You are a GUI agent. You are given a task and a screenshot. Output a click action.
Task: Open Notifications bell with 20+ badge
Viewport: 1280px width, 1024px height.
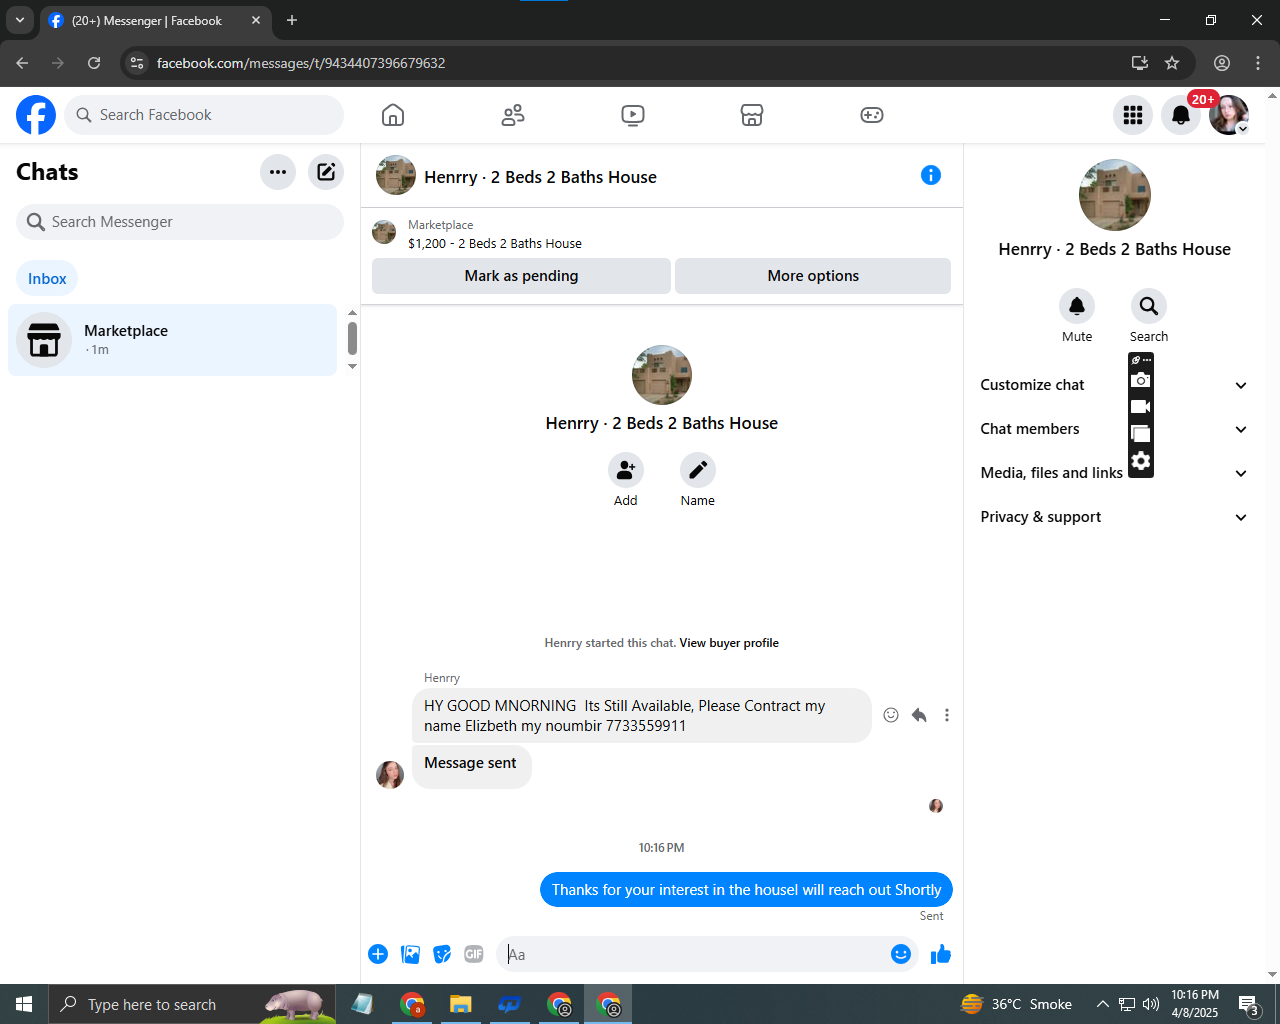point(1181,115)
